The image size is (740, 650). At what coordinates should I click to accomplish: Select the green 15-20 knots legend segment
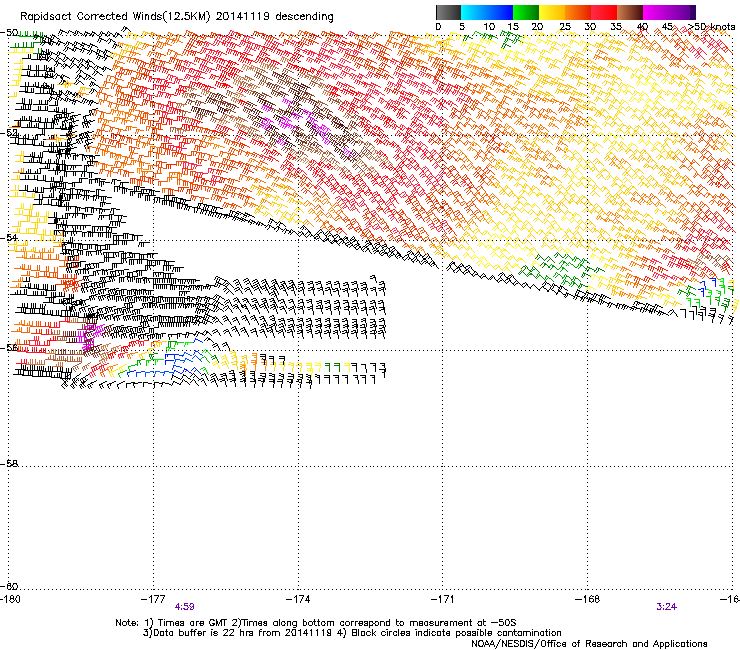click(526, 12)
